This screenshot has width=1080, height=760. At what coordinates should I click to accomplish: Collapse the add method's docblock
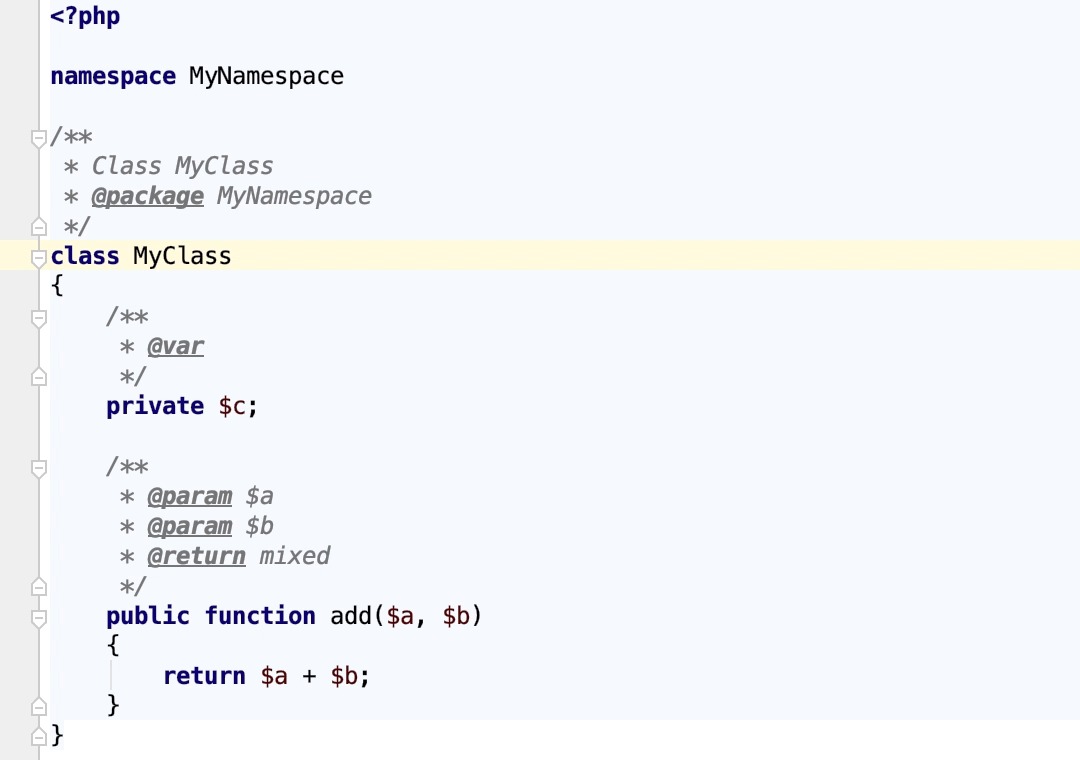point(38,466)
